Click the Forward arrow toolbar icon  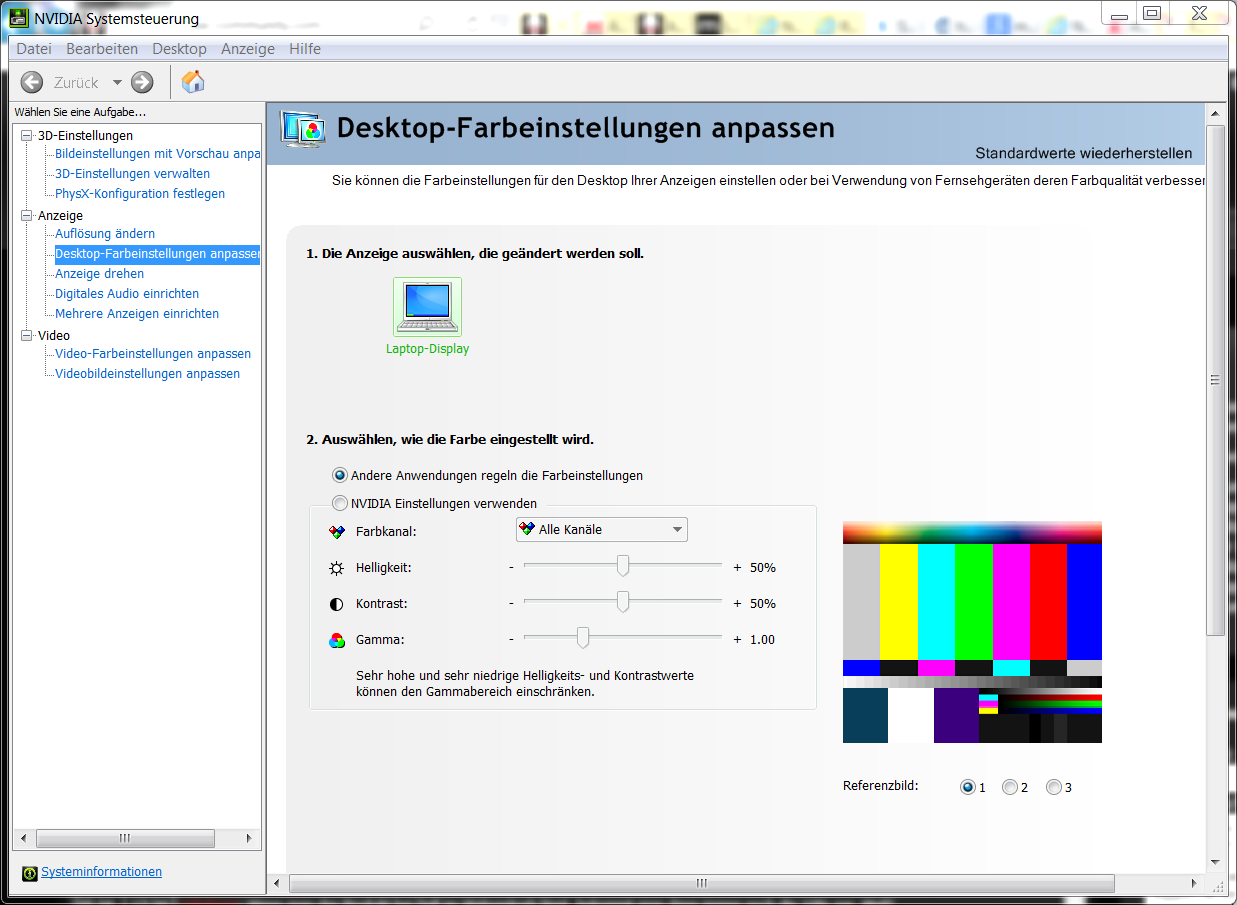tap(142, 82)
